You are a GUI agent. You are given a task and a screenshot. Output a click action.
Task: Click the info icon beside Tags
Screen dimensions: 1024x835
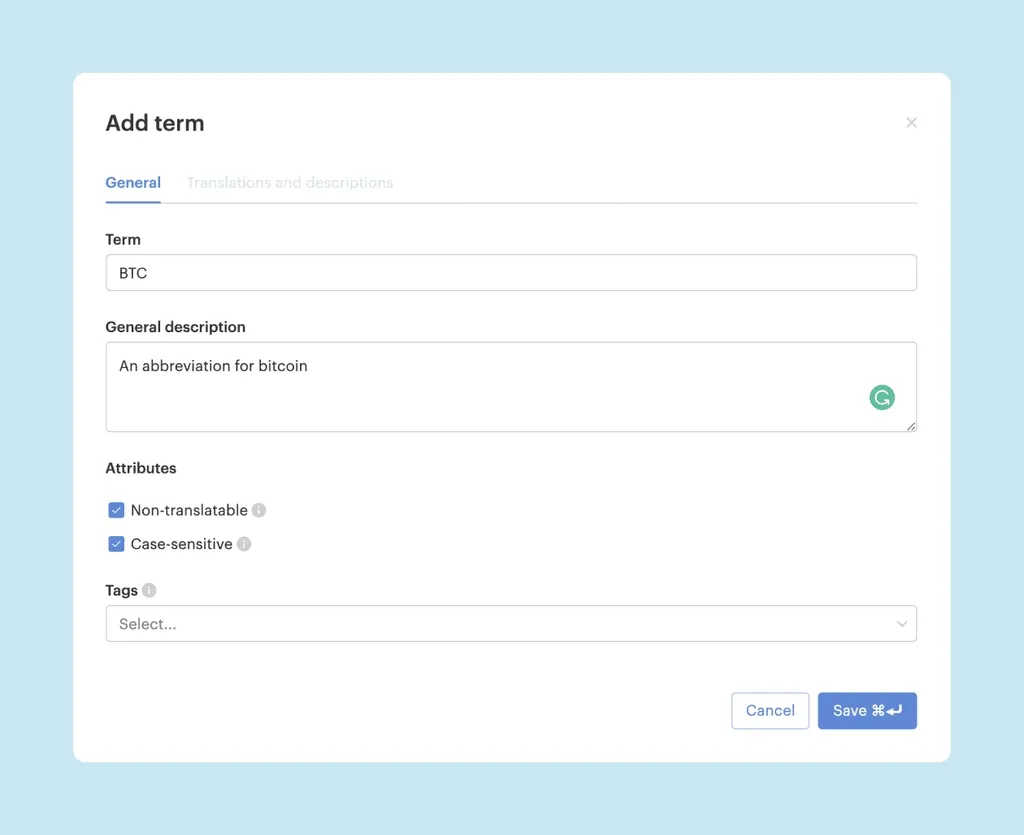coord(149,590)
